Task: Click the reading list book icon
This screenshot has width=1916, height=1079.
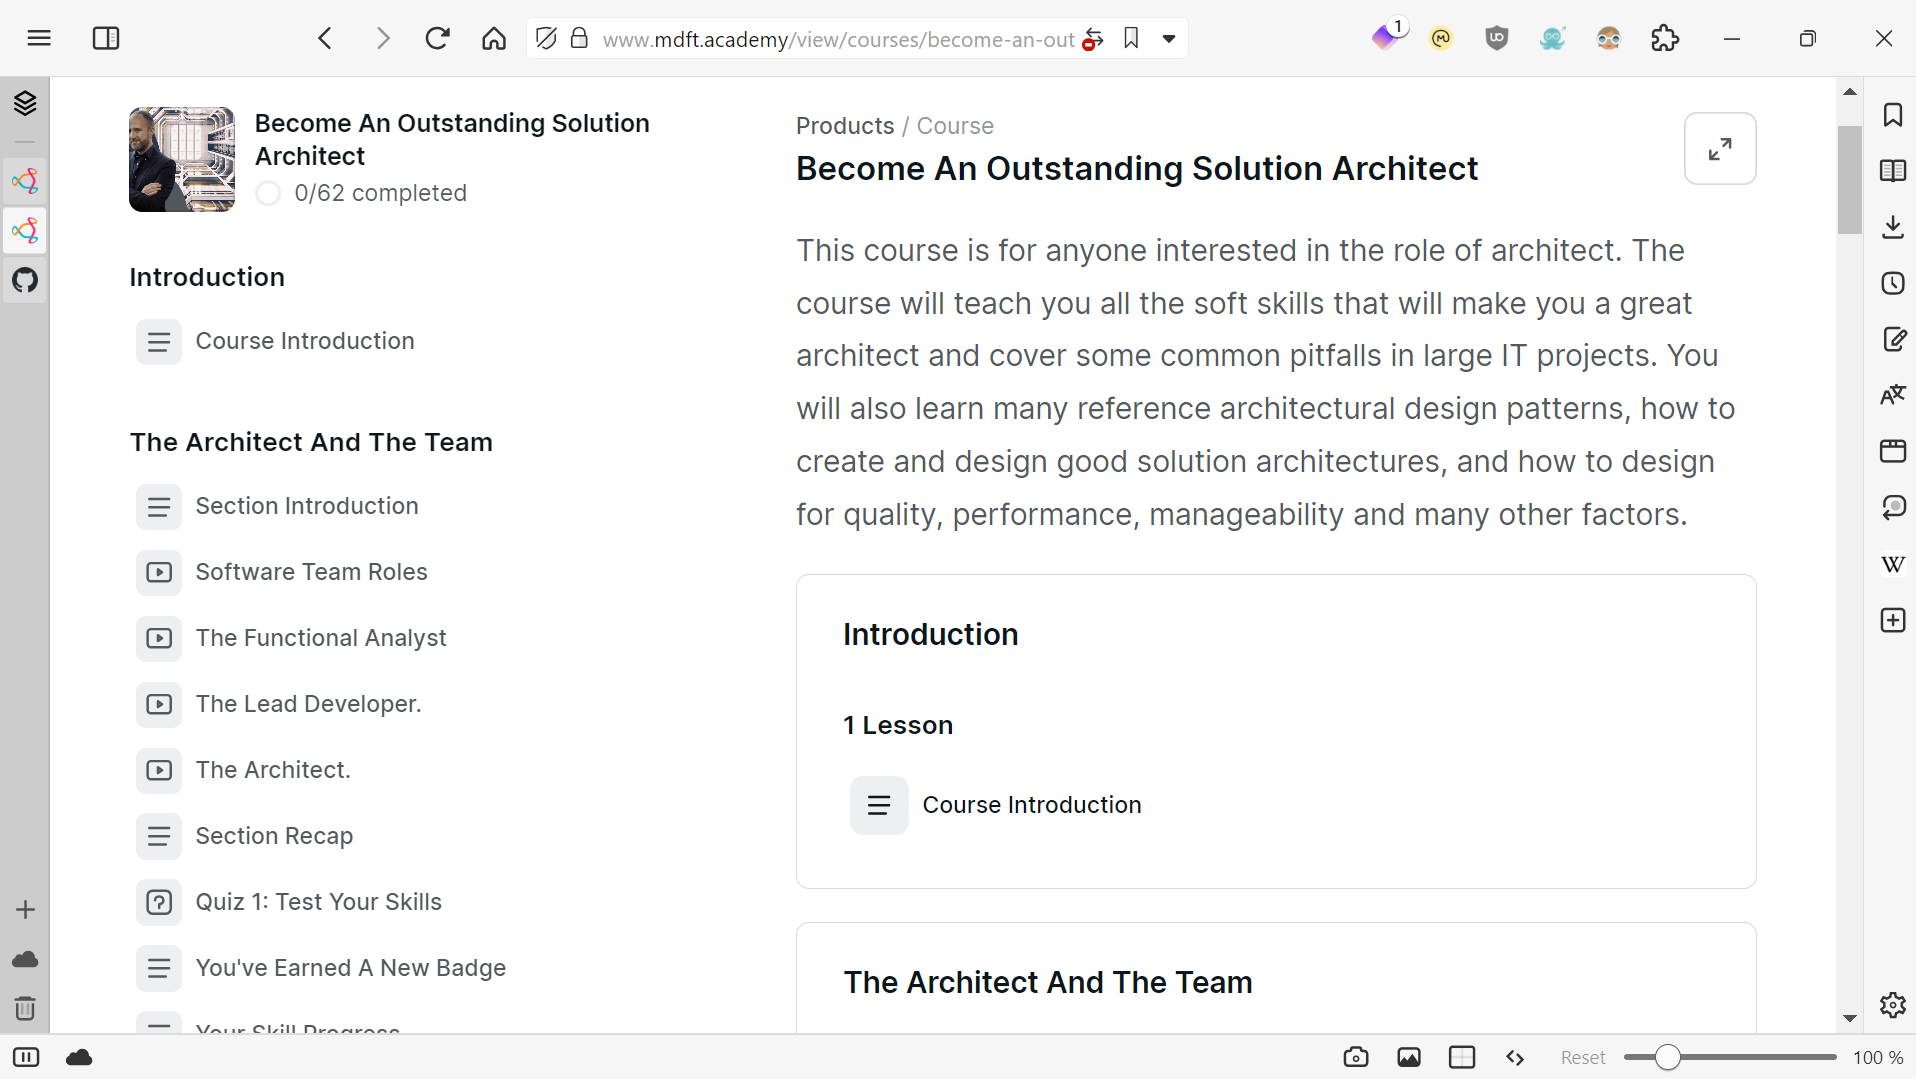Action: pos(1892,171)
